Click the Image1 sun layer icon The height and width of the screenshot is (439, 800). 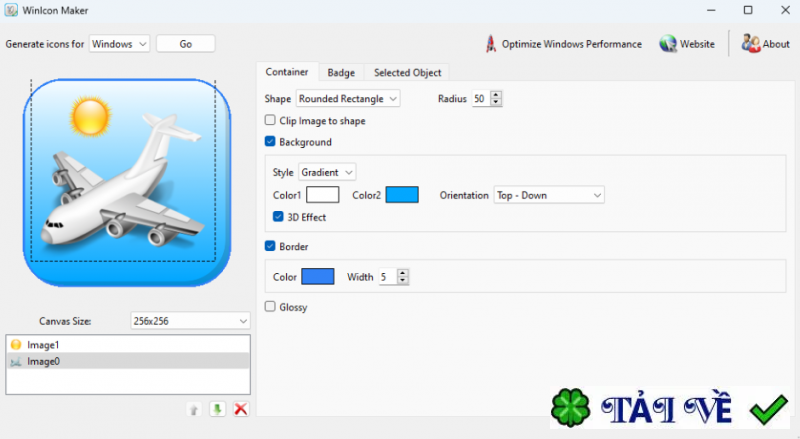click(16, 345)
